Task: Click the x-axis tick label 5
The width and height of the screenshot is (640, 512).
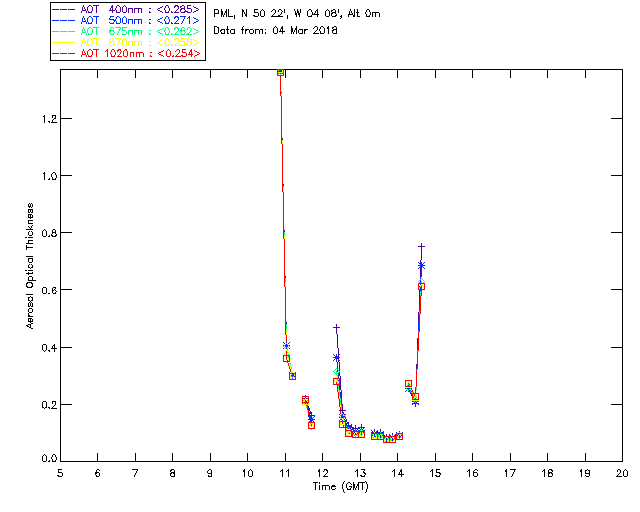Action: tap(60, 473)
